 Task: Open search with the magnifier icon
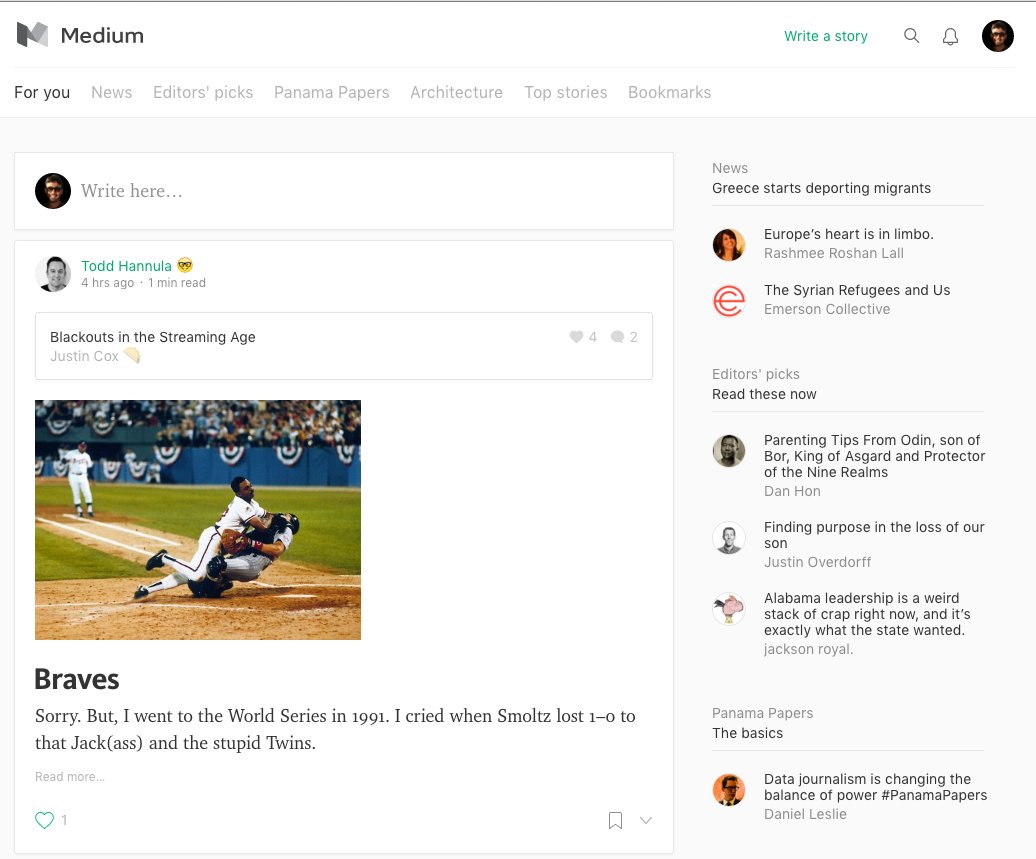tap(911, 36)
